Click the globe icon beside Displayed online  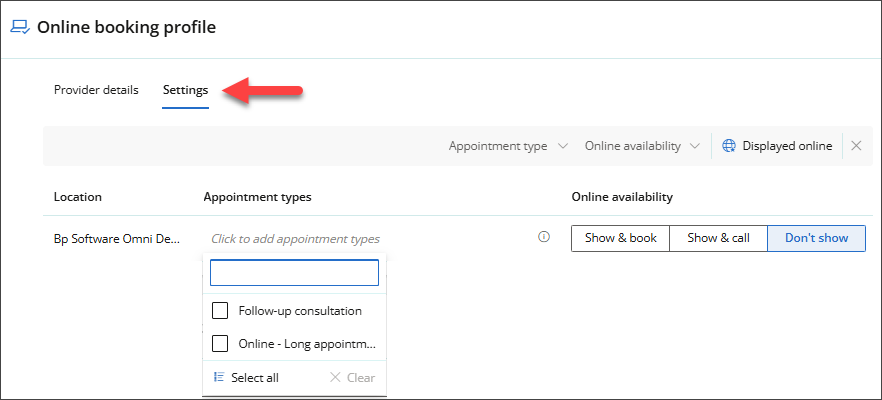728,146
